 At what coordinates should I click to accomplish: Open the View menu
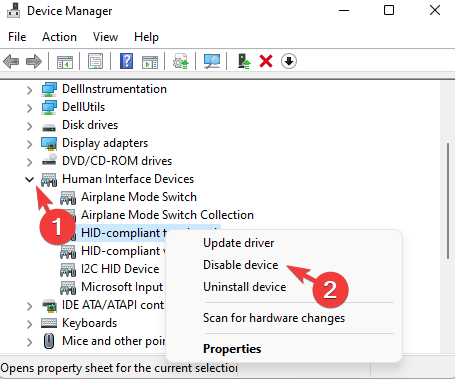(x=105, y=37)
